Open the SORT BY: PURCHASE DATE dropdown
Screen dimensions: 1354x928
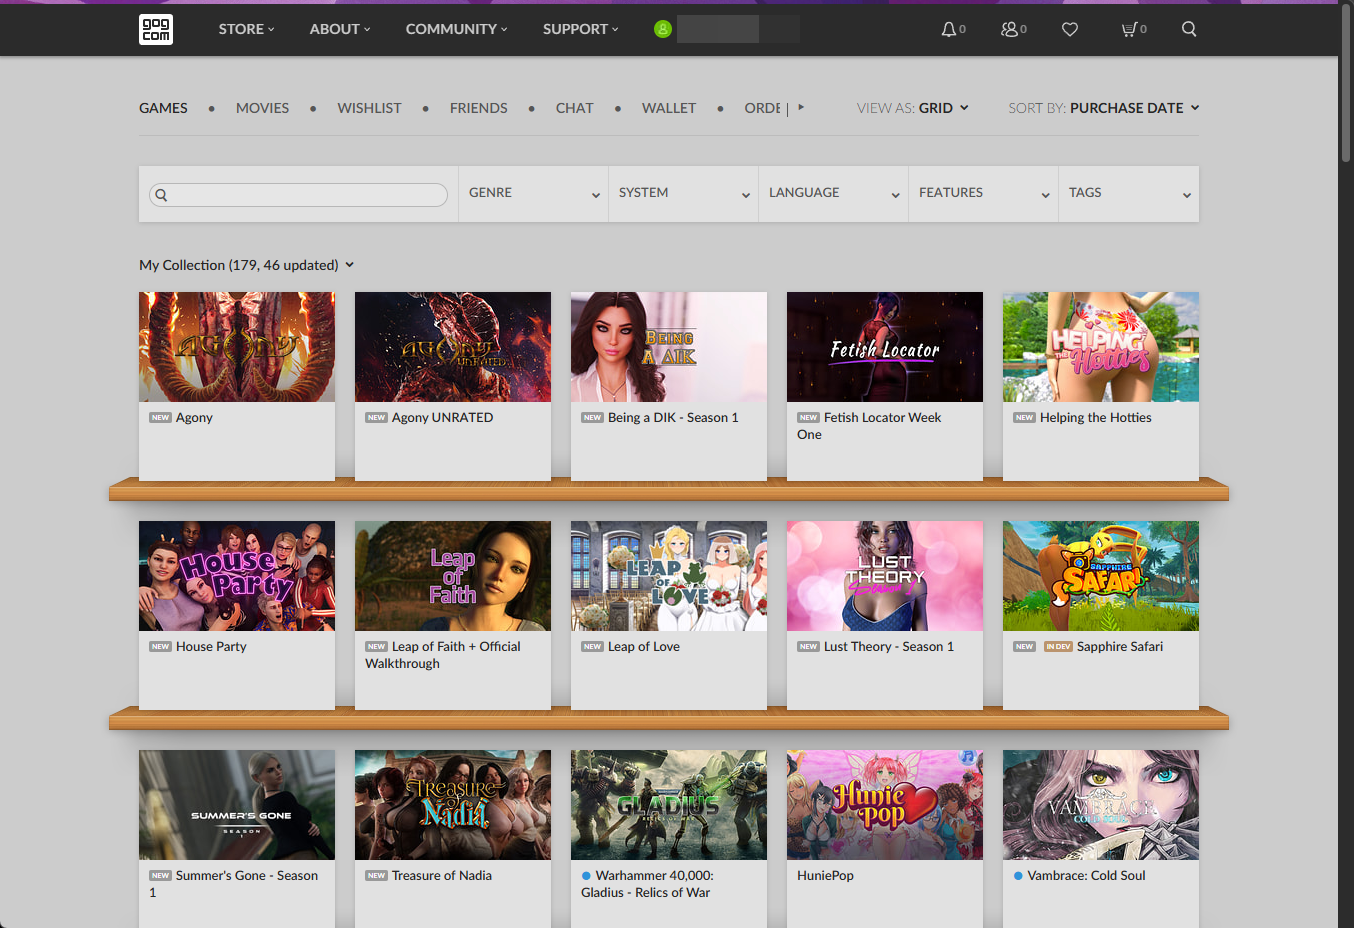(1104, 108)
